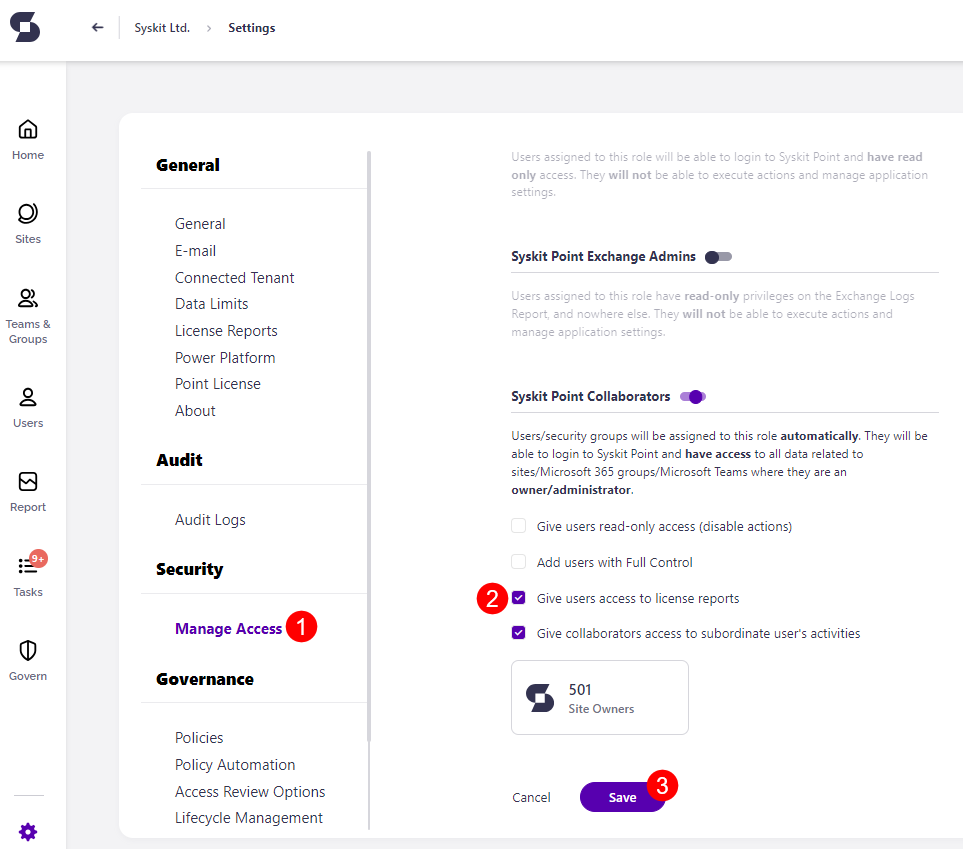Cancel the current changes

click(x=531, y=797)
